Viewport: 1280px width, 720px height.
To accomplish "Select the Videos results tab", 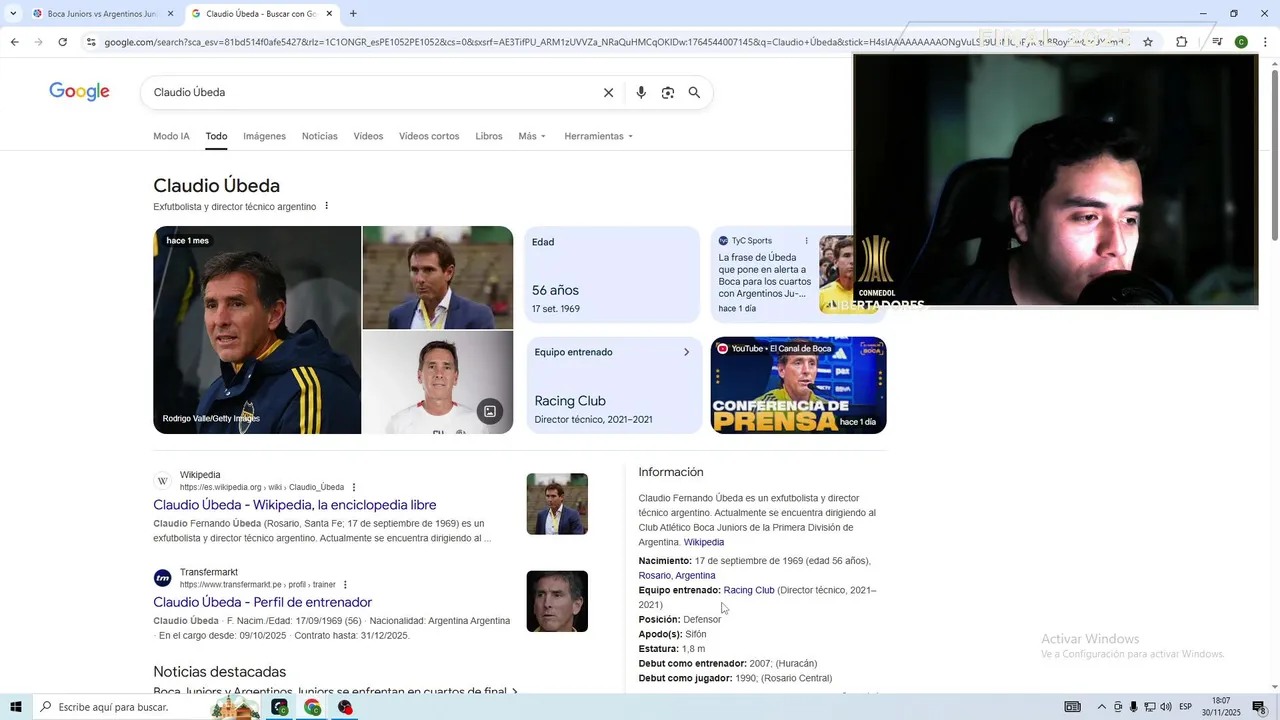I will pos(368,136).
